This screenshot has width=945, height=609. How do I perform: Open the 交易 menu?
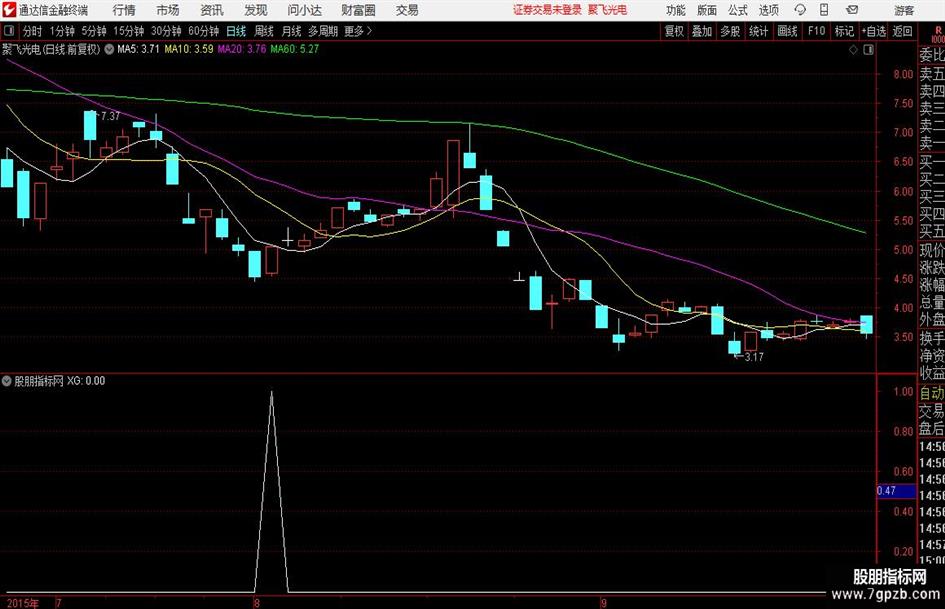[x=407, y=10]
